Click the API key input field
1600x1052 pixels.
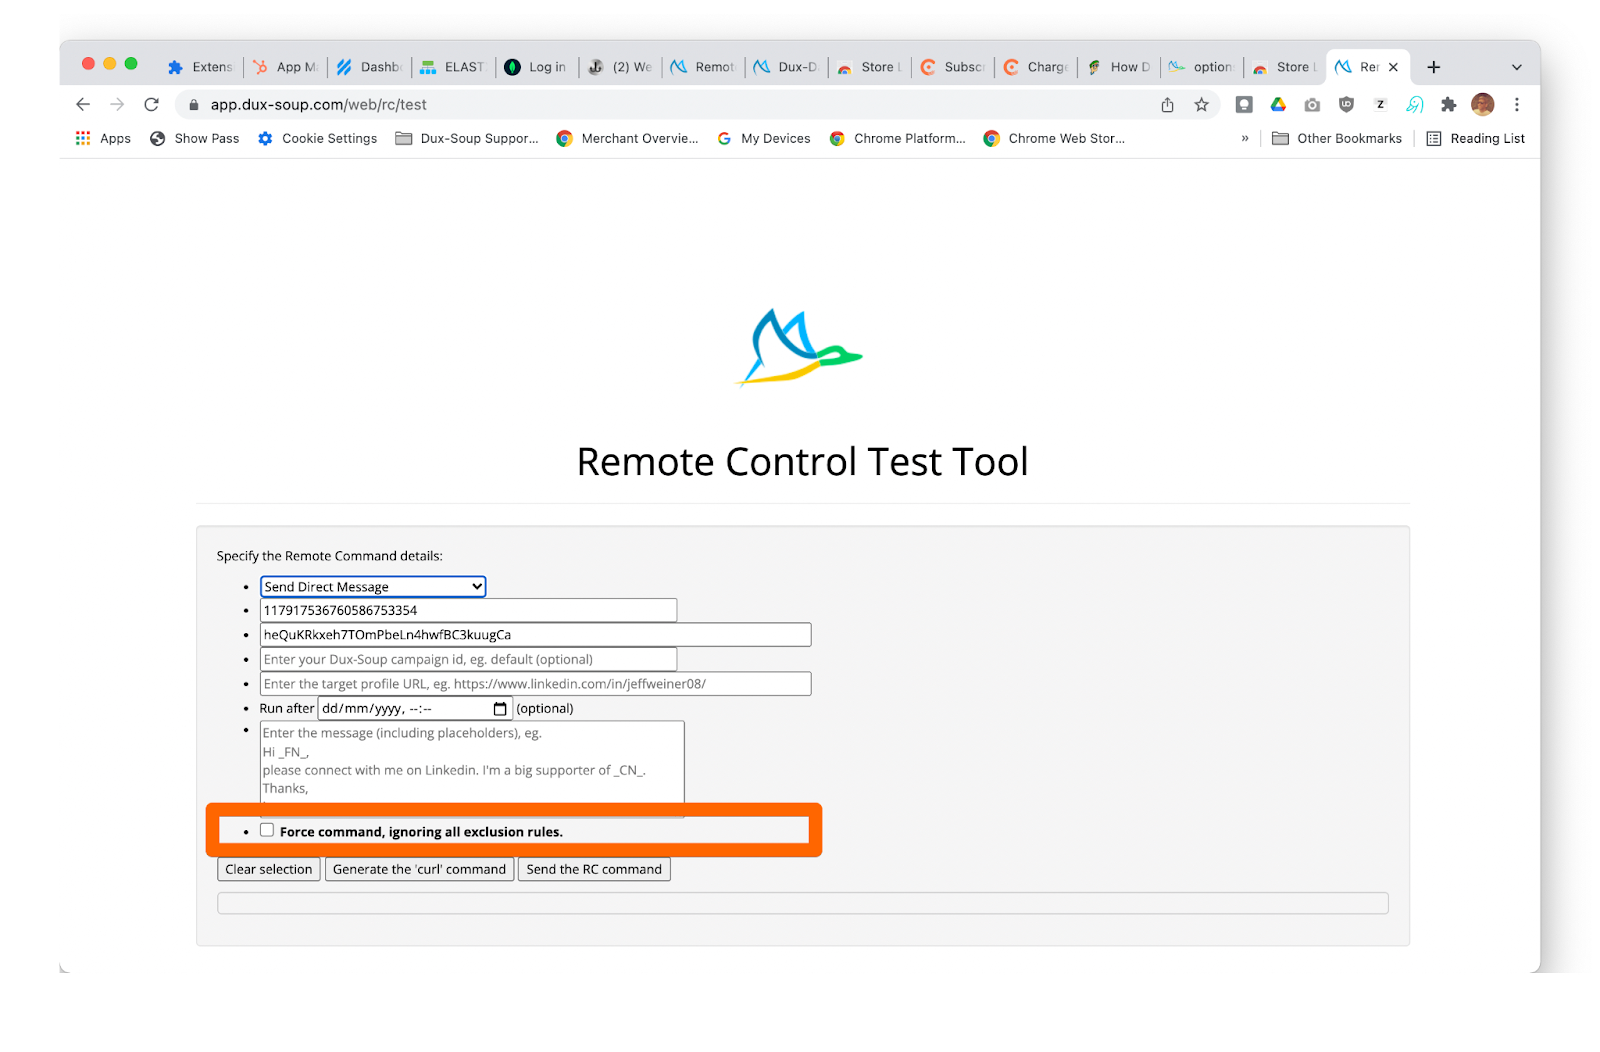point(535,634)
